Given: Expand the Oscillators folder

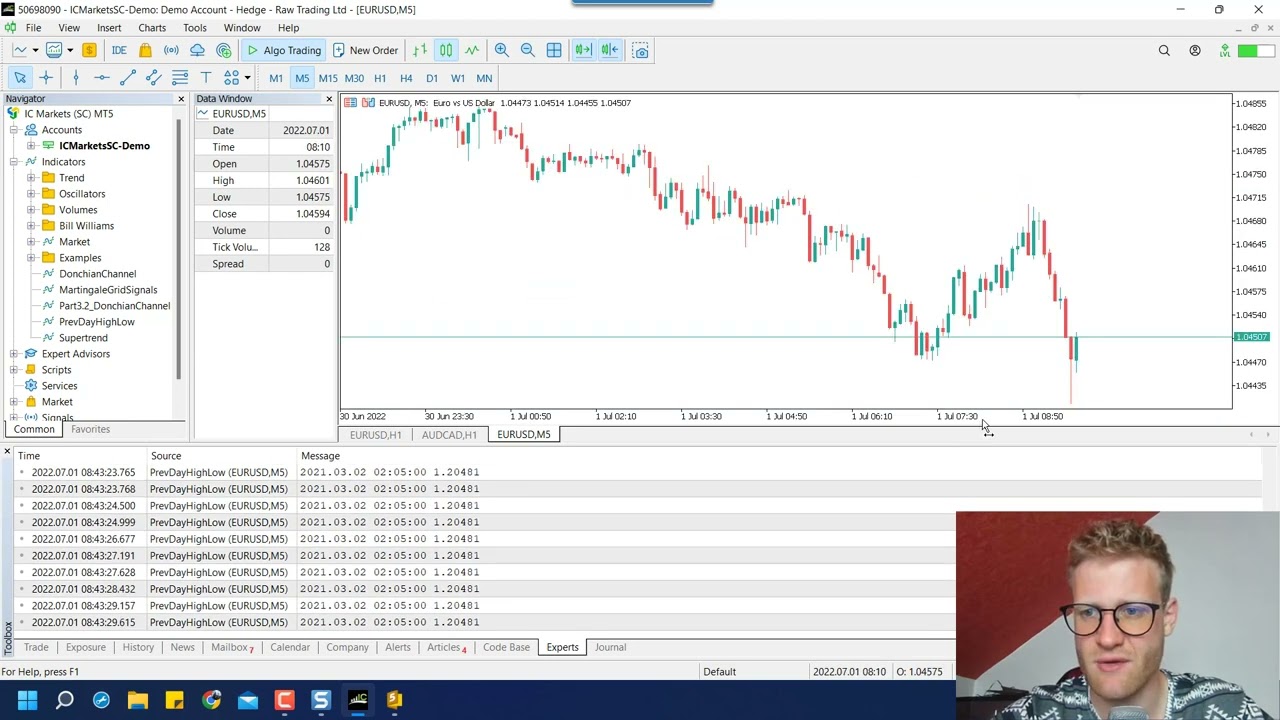Looking at the screenshot, I should pos(31,194).
